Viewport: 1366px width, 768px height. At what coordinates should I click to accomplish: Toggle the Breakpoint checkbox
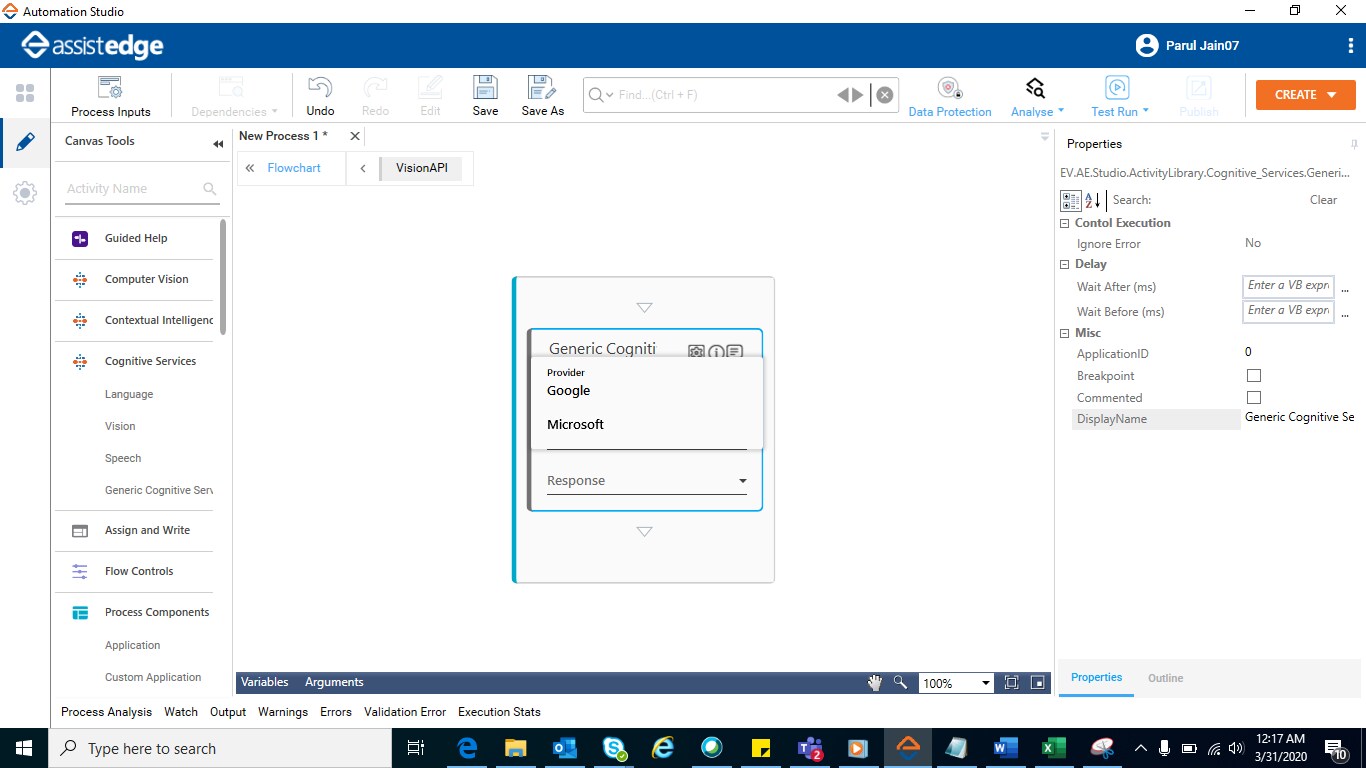click(x=1254, y=376)
